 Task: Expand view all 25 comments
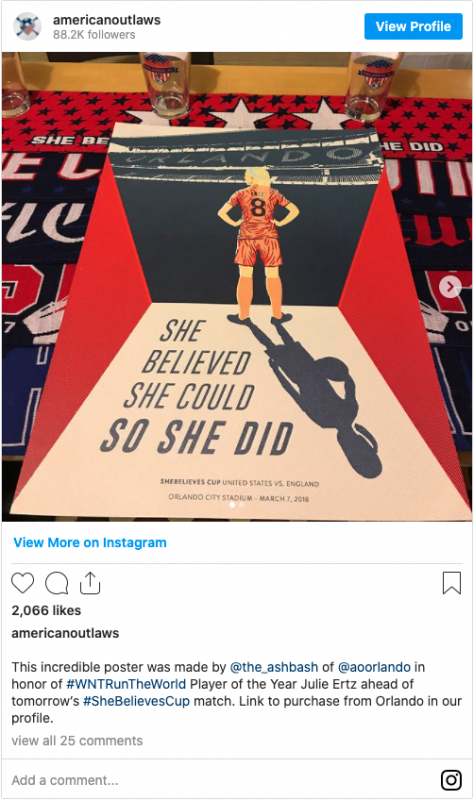[77, 740]
